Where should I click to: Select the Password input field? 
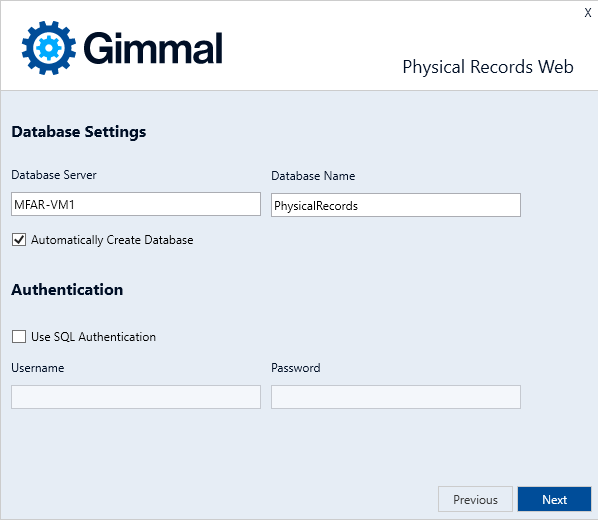(396, 397)
